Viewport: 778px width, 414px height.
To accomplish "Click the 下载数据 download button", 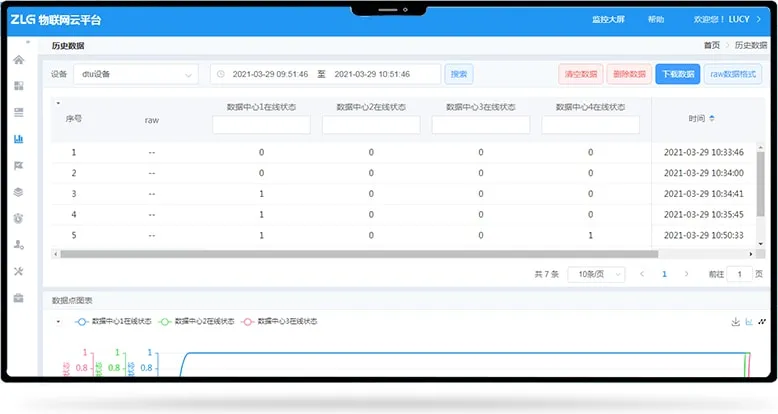I will click(x=677, y=74).
